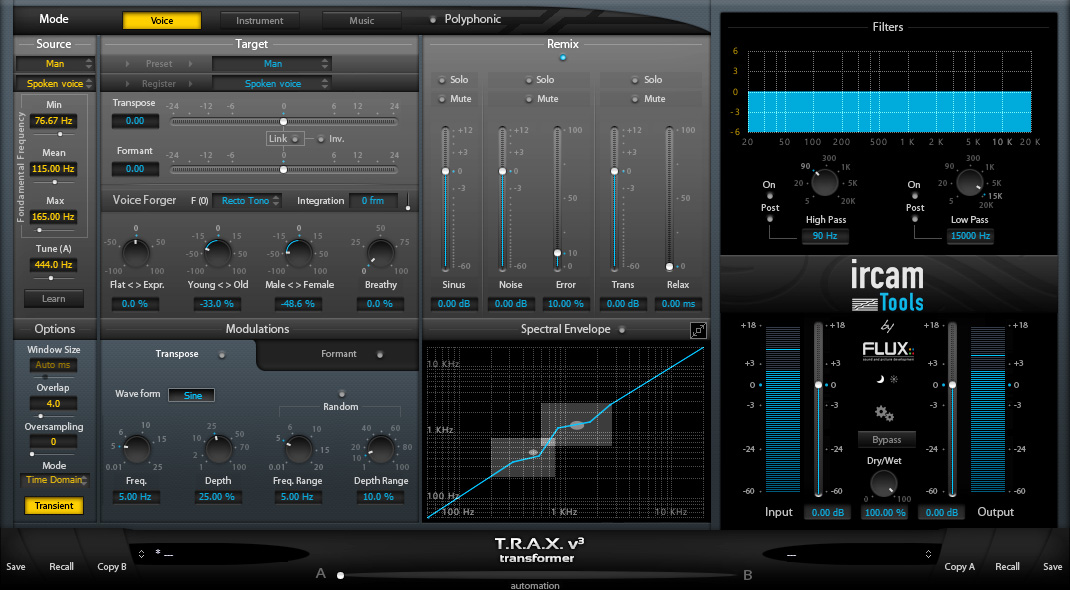Click the Tune (A) 444.0 Hz field
Viewport: 1070px width, 590px height.
tap(53, 265)
